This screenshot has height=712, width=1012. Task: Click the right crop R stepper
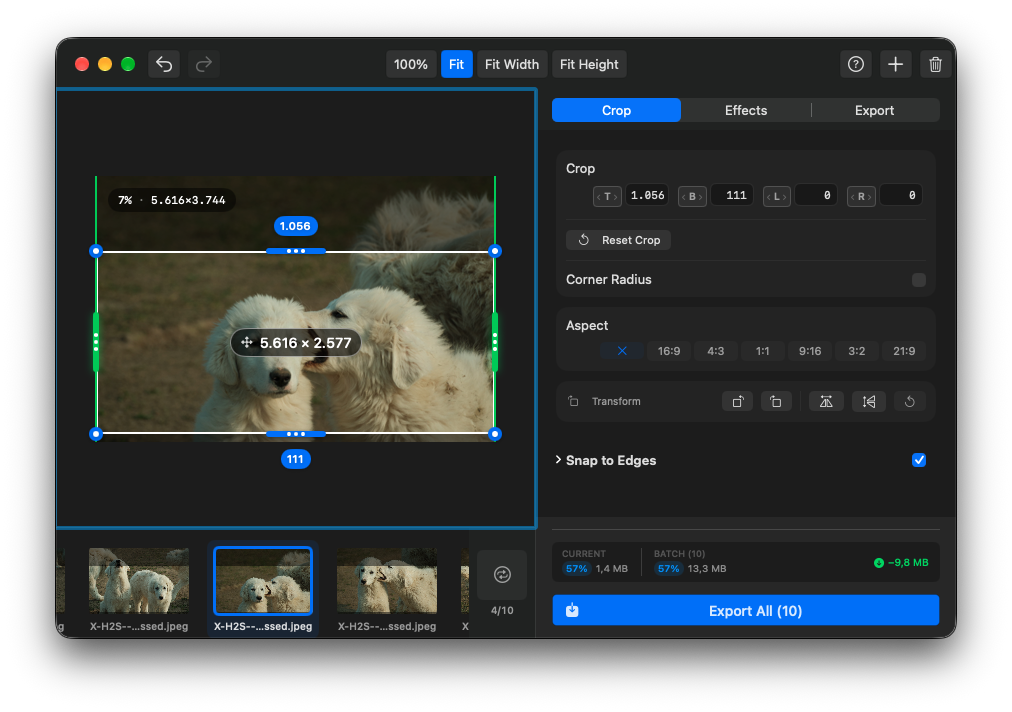861,196
